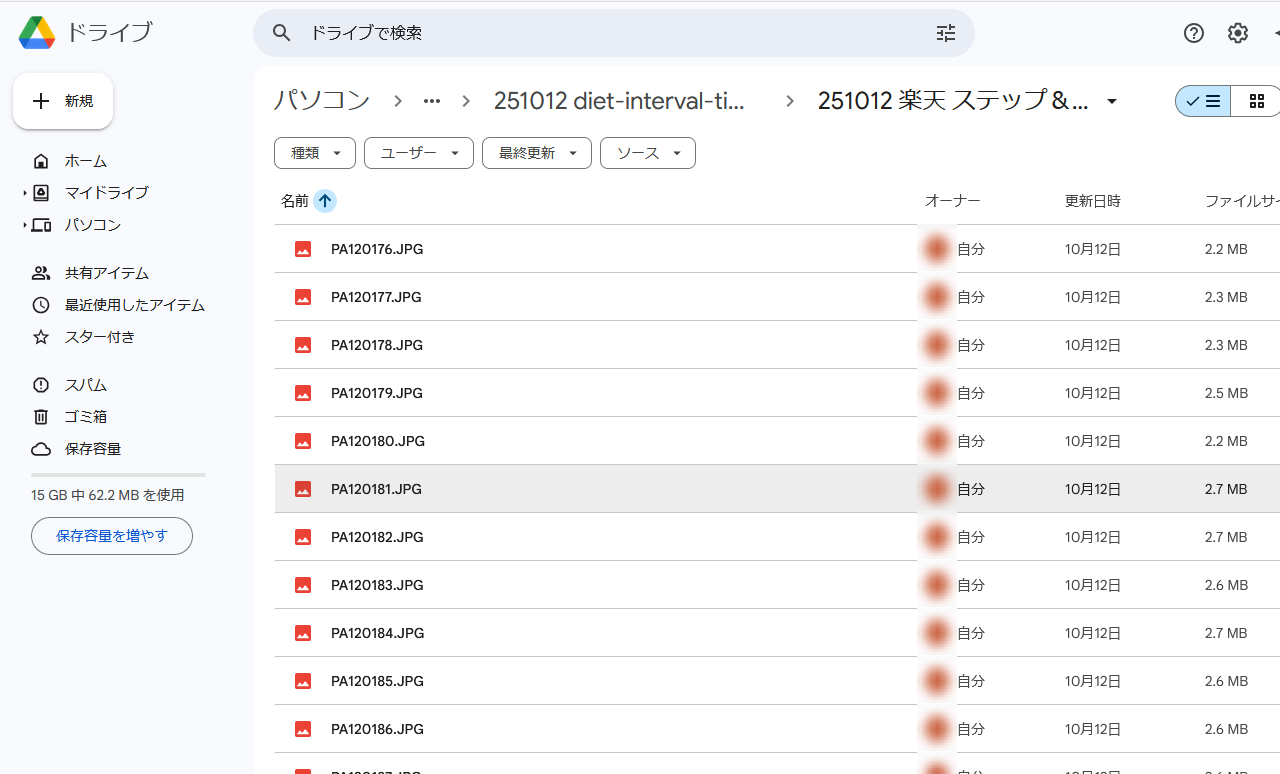Open advanced search filter options icon
The image size is (1280, 774).
point(945,33)
